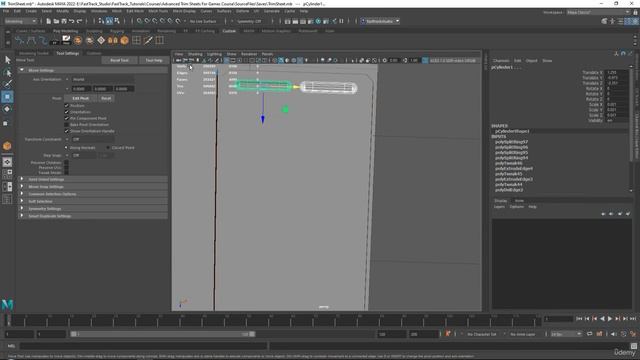The image size is (640, 360).
Task: Toggle the Orientation checkbox
Action: point(67,112)
